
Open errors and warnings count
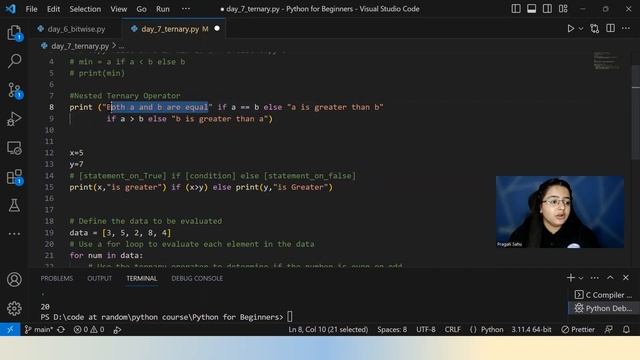[89, 329]
